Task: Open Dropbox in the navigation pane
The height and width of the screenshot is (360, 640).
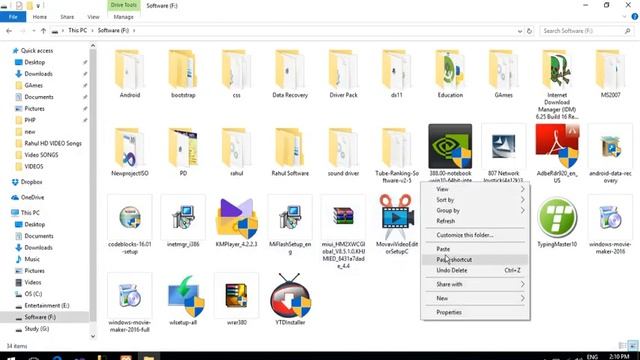Action: (x=31, y=182)
